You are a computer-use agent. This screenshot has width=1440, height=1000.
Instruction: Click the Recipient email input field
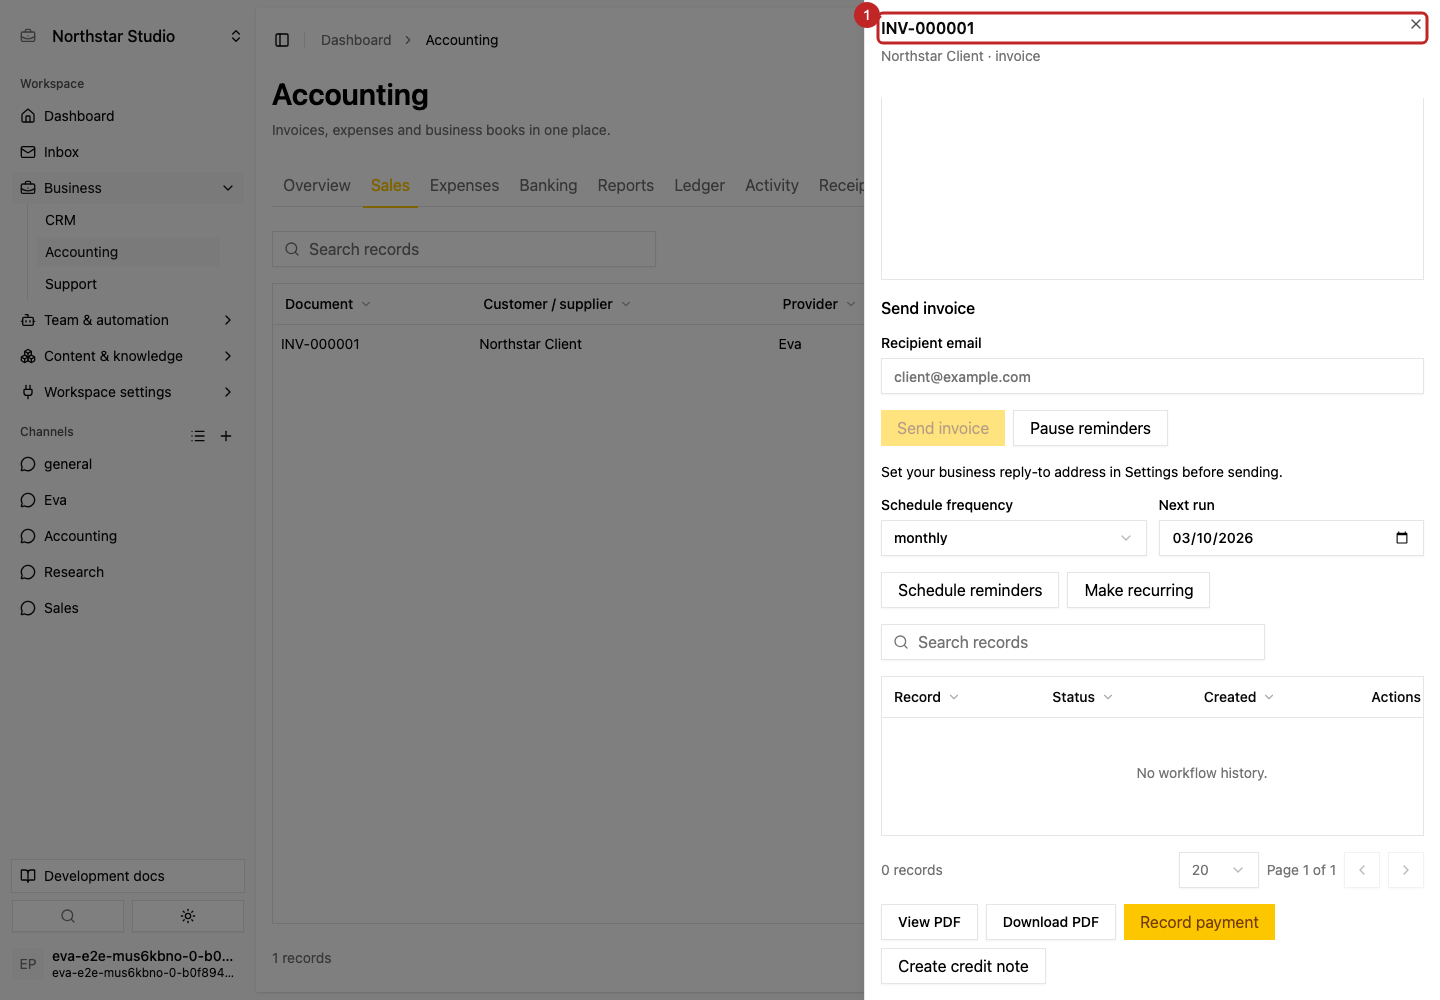point(1152,376)
